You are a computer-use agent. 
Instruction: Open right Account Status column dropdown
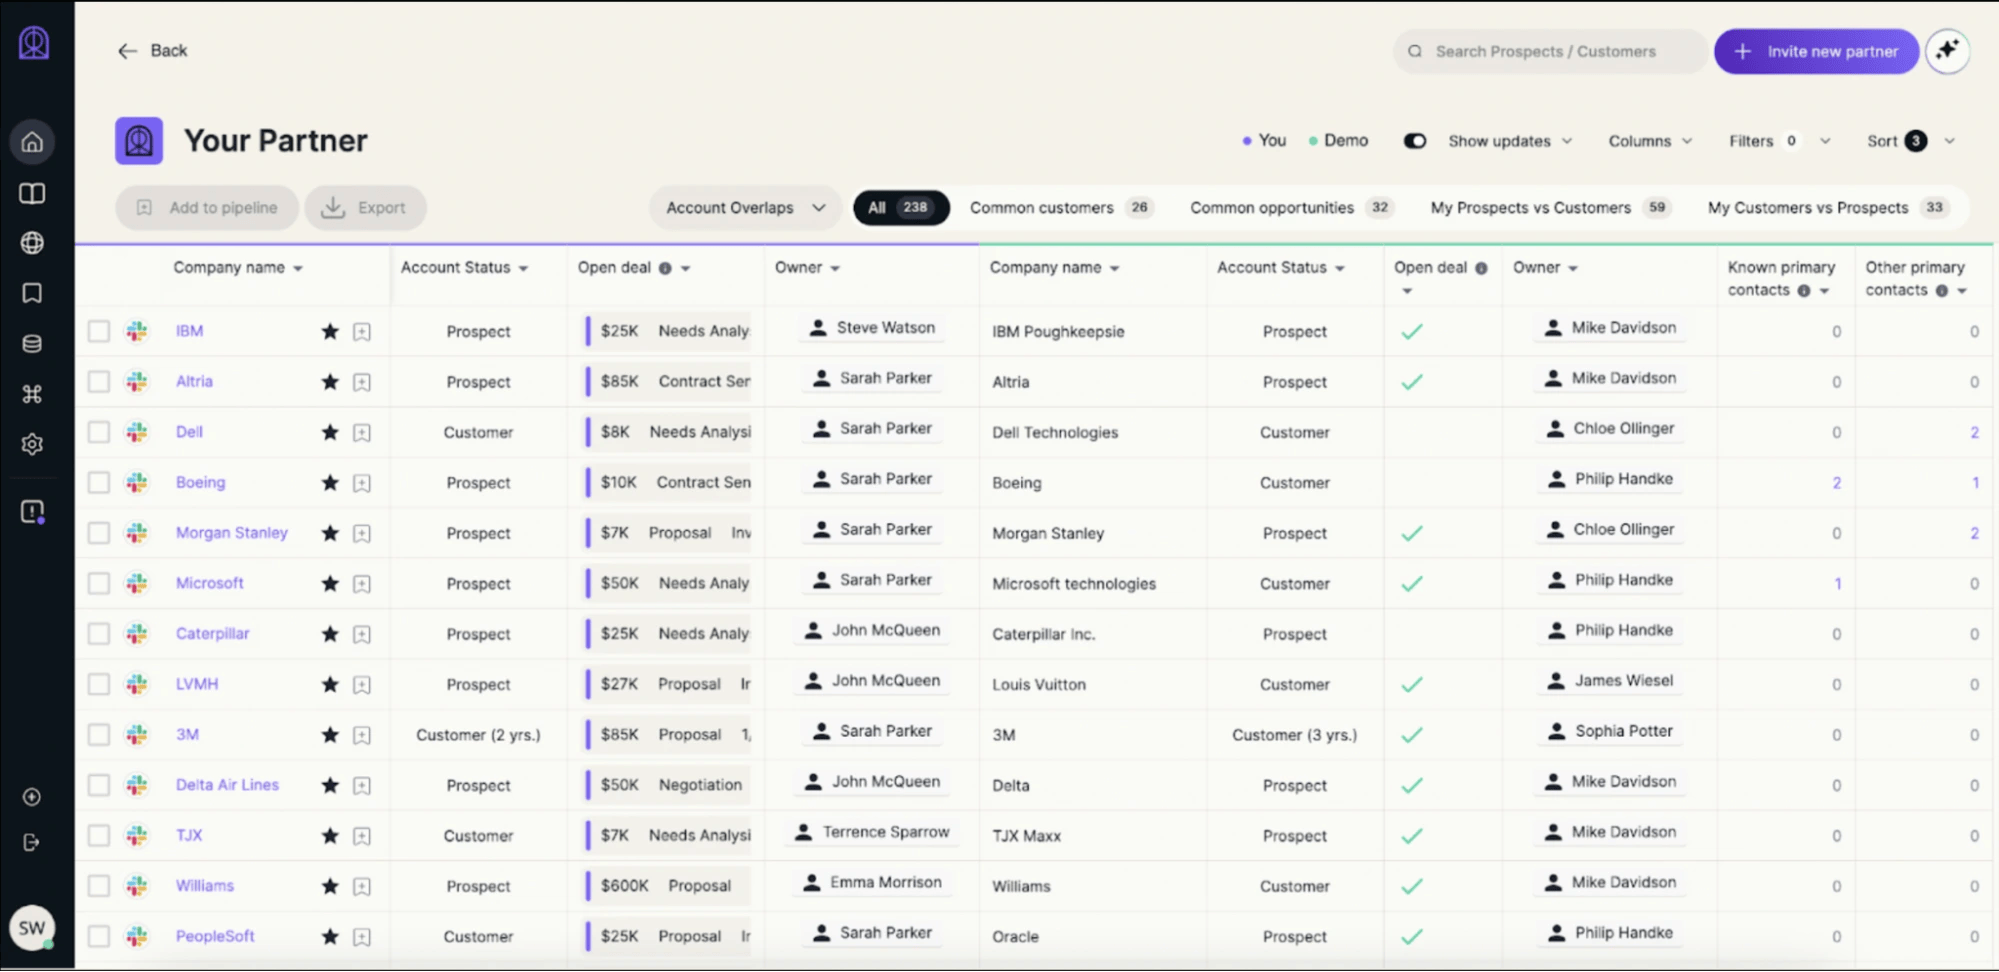click(x=1340, y=269)
